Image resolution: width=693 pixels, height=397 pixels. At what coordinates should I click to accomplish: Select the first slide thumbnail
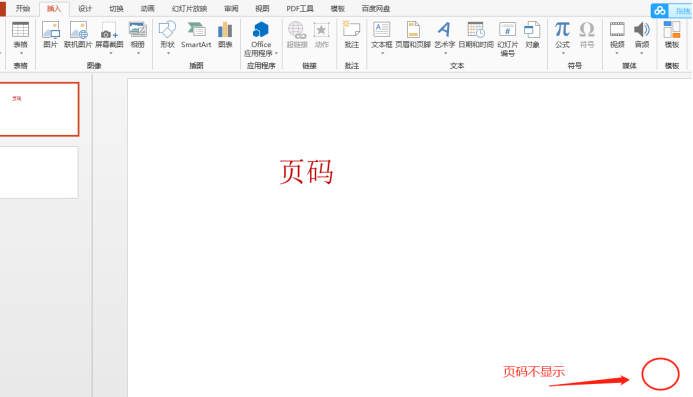point(39,109)
